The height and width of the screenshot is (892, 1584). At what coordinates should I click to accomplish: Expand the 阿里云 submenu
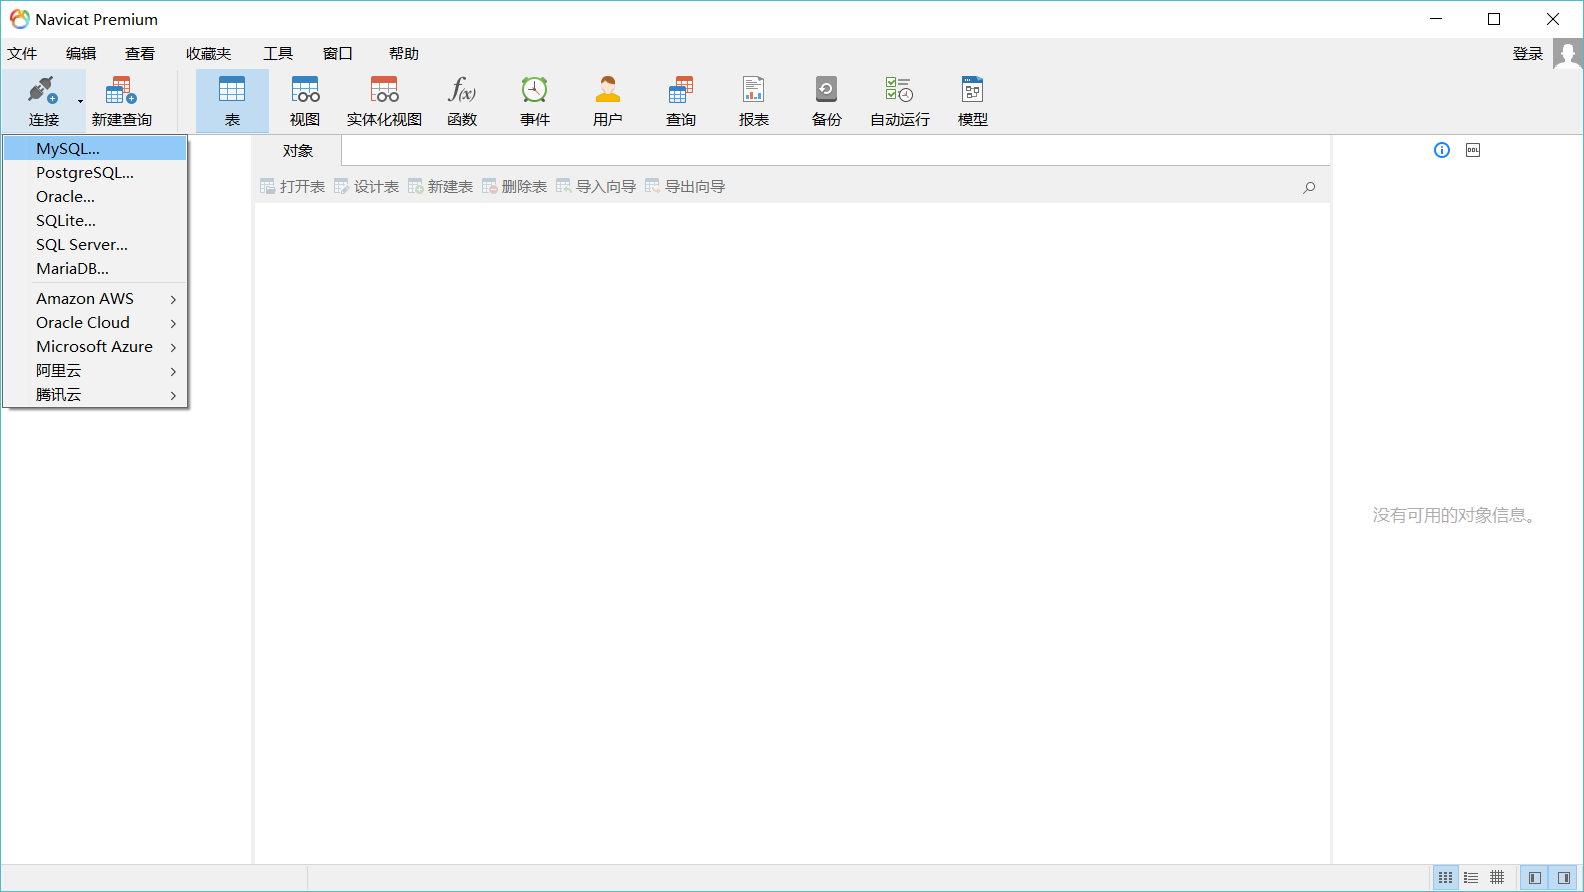[x=95, y=370]
